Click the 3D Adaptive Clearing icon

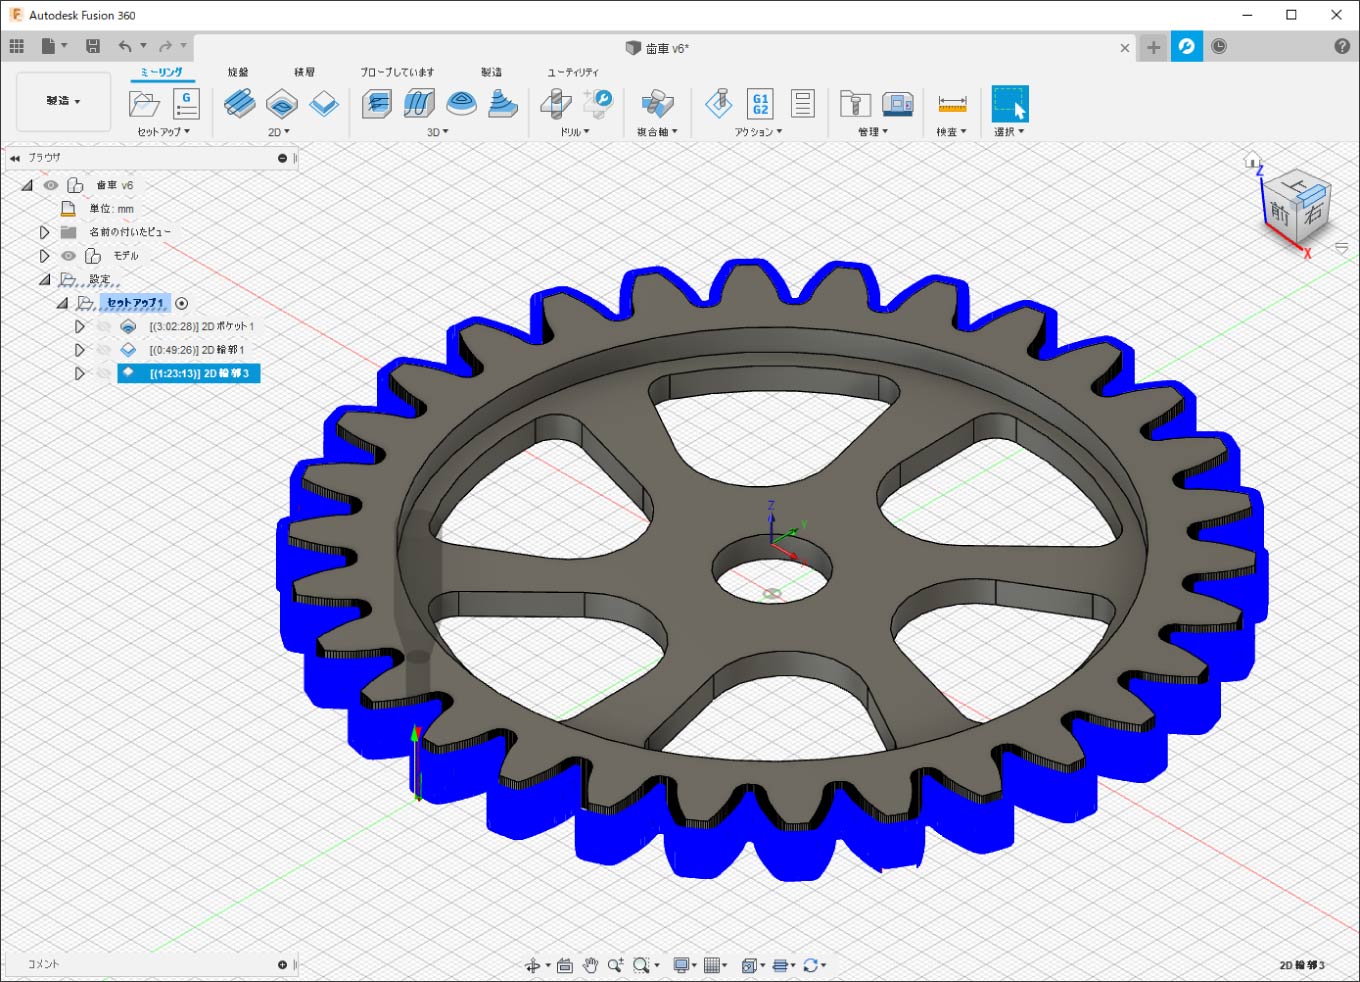pyautogui.click(x=376, y=103)
